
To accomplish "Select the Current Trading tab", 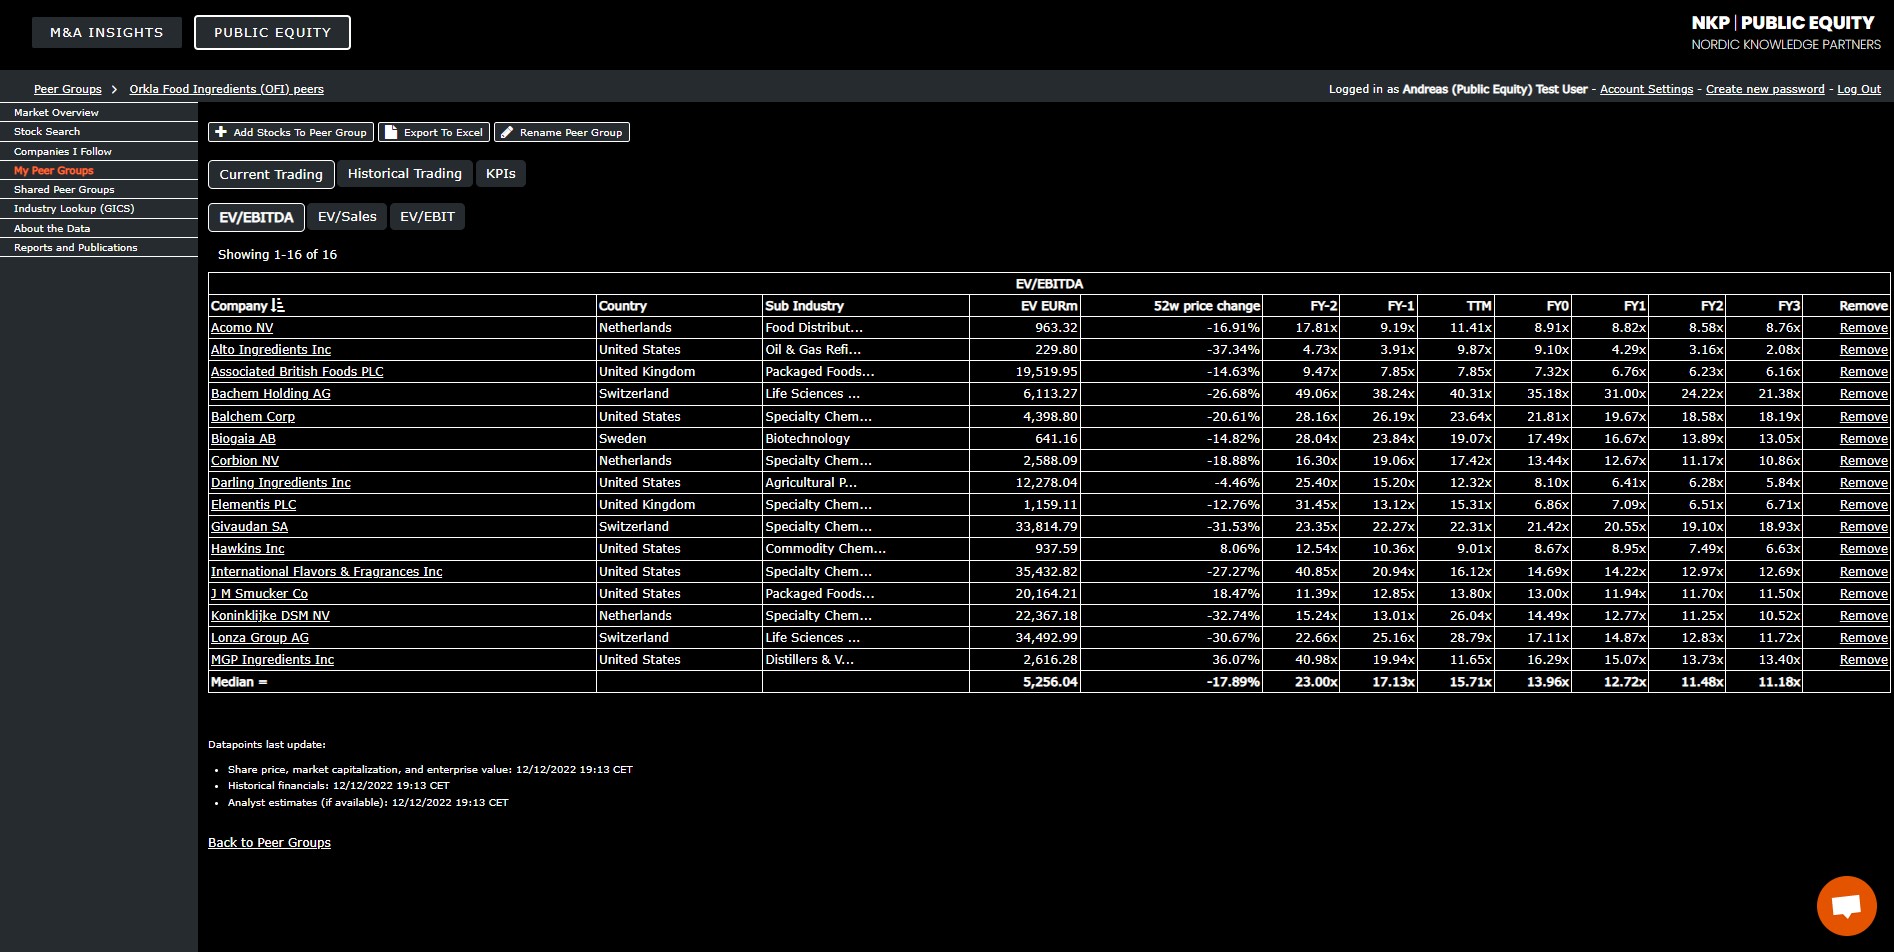I will (x=271, y=174).
